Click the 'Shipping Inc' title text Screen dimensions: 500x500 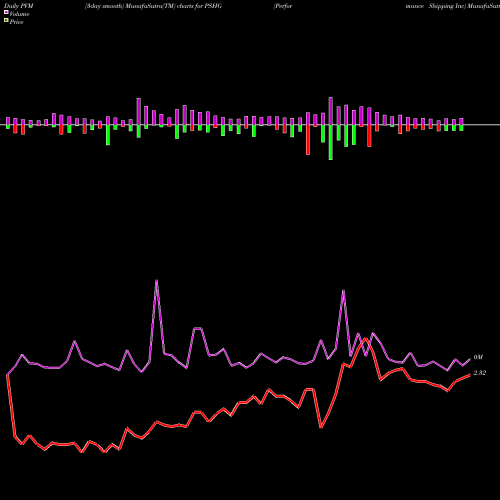pos(447,6)
